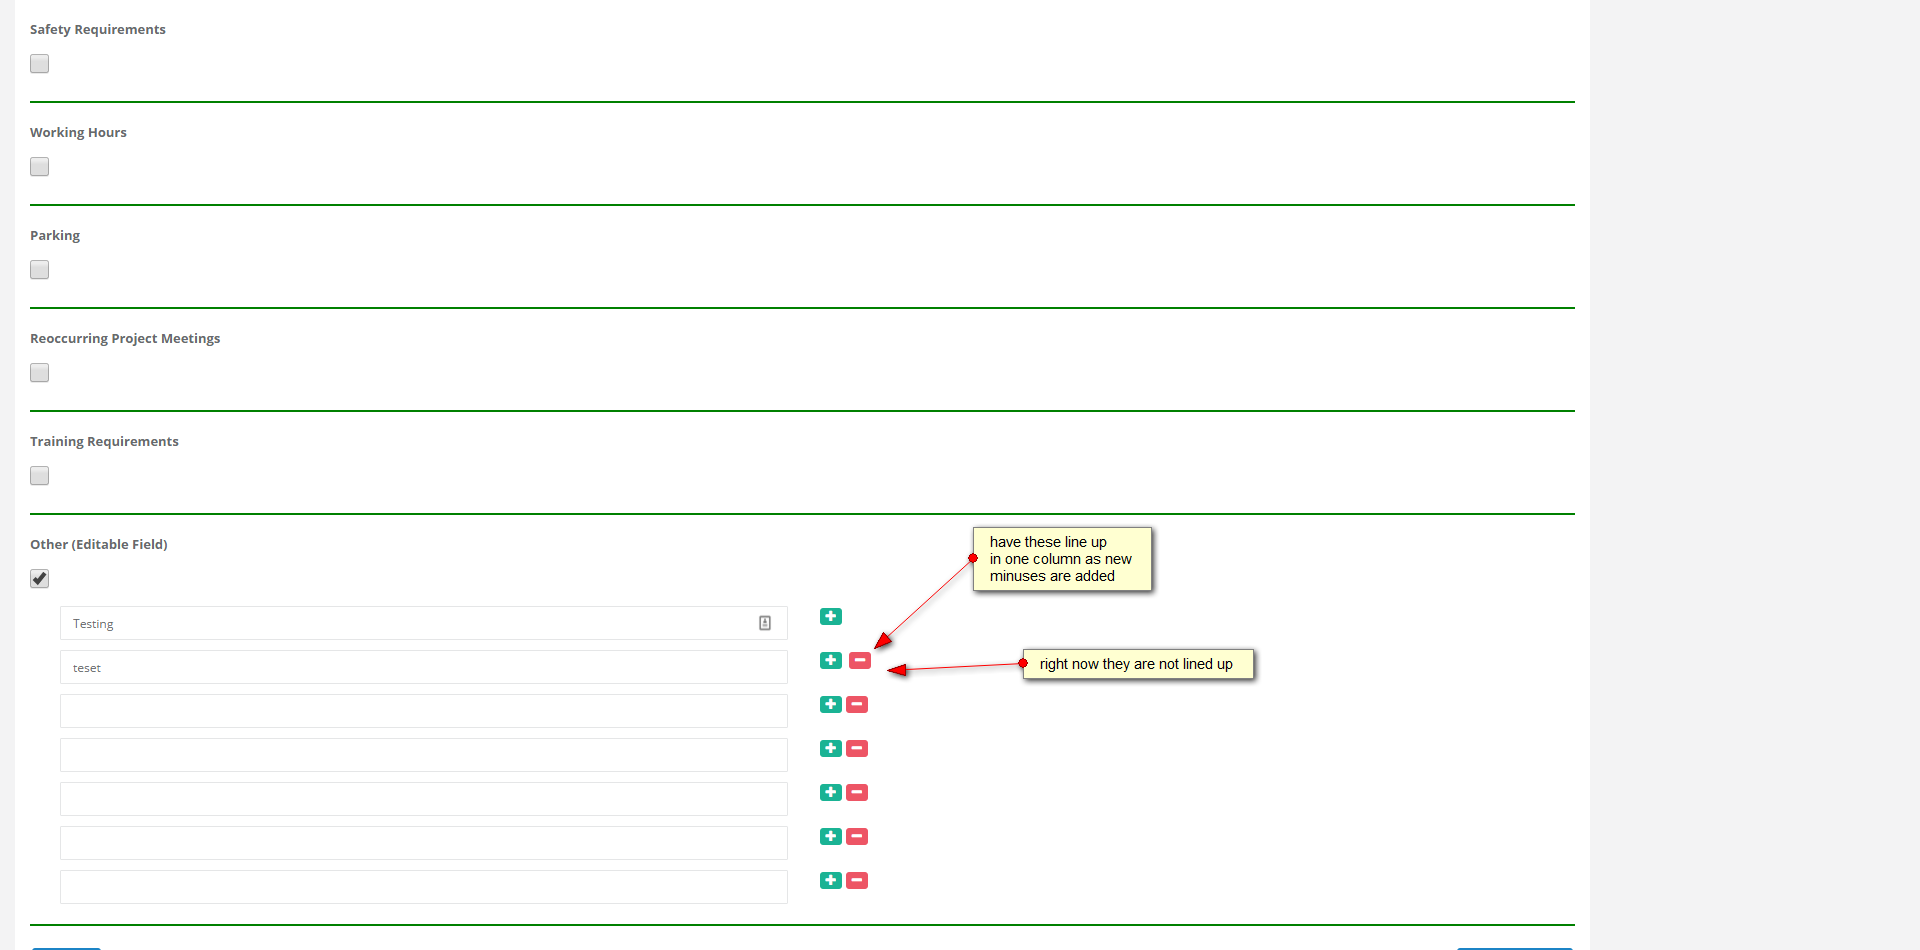
Task: Click the green plus beside the Testing field
Action: pos(831,616)
